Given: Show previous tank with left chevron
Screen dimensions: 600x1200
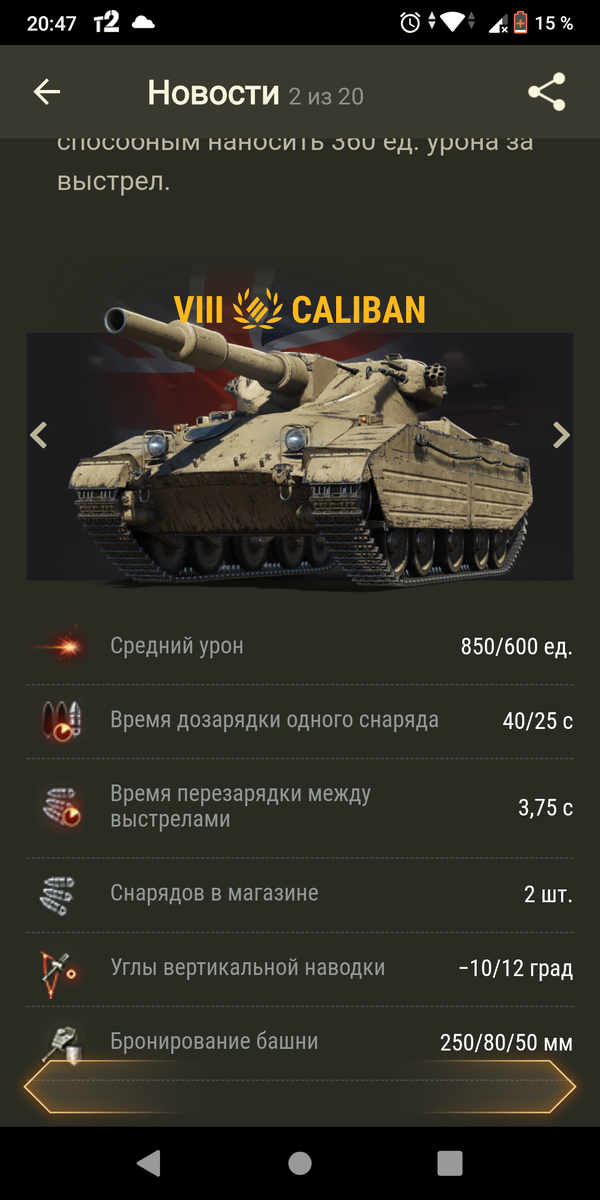Looking at the screenshot, I should [x=39, y=435].
